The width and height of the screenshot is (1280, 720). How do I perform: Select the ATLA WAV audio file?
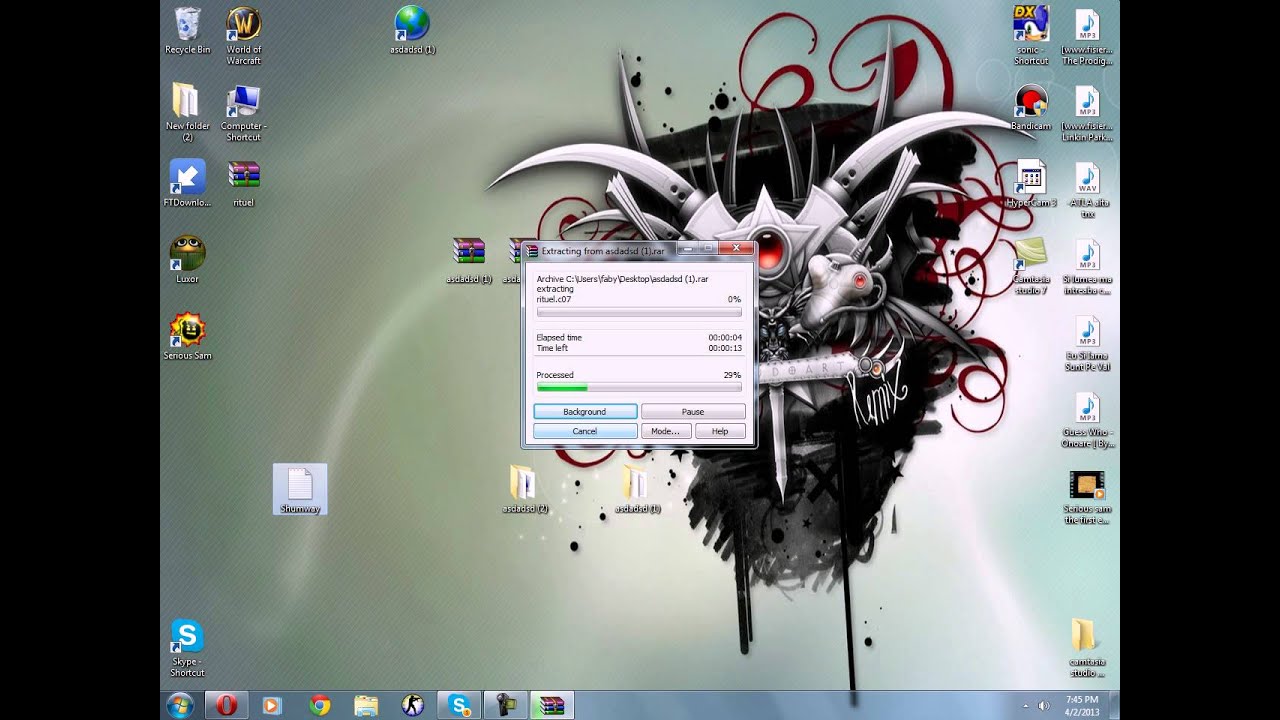pos(1086,189)
